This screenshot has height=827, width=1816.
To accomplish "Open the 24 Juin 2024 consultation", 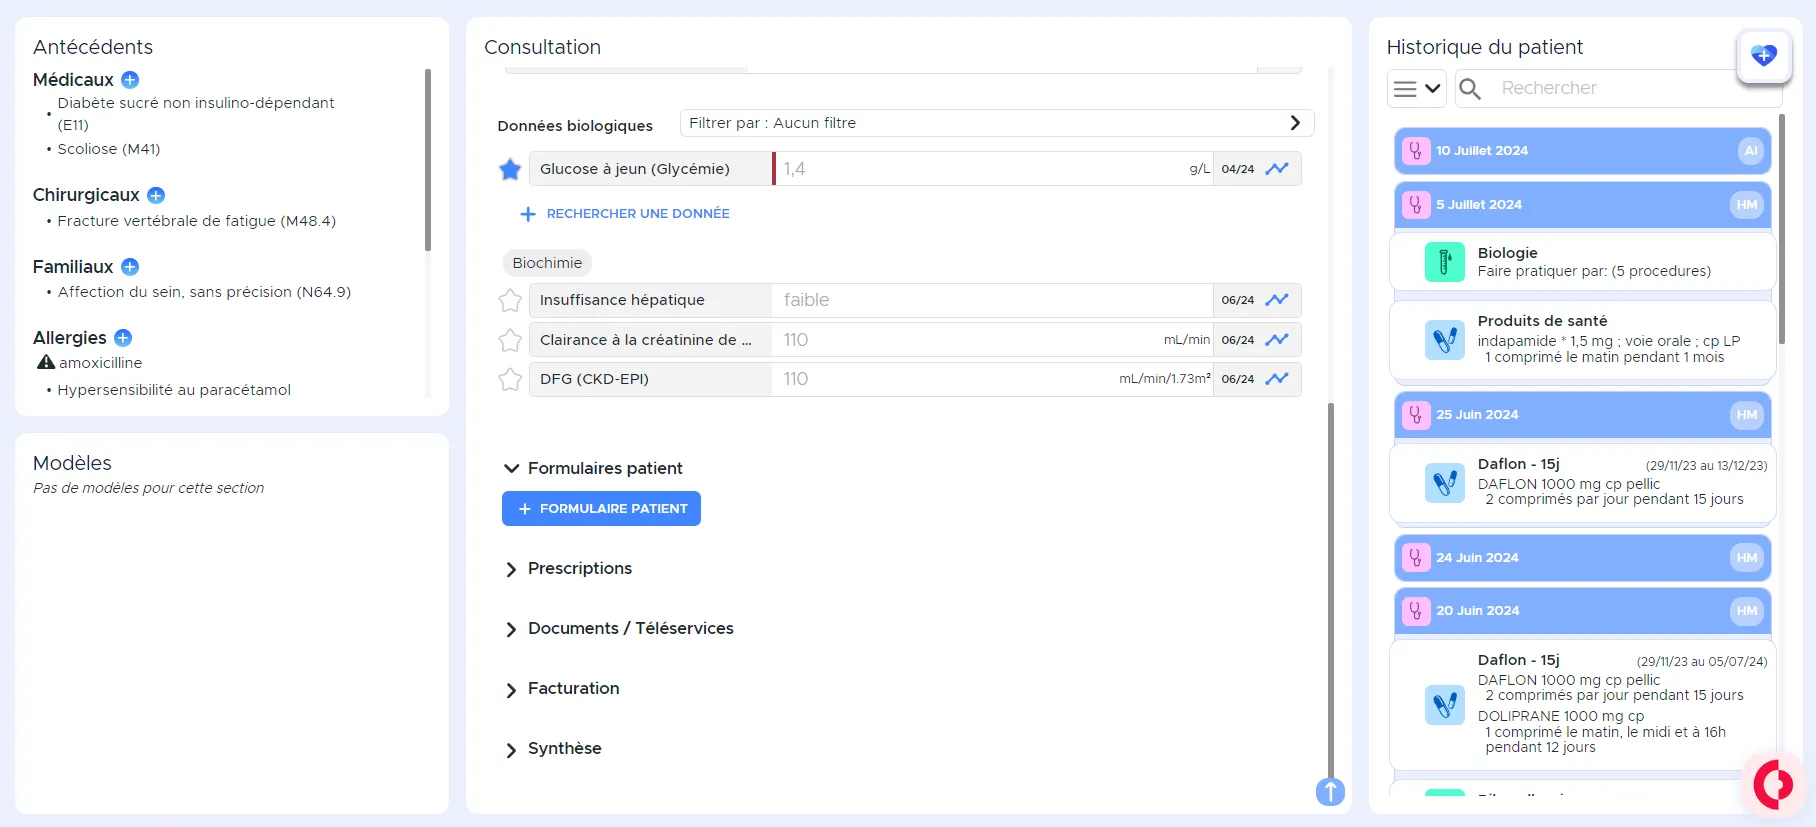I will tap(1583, 558).
